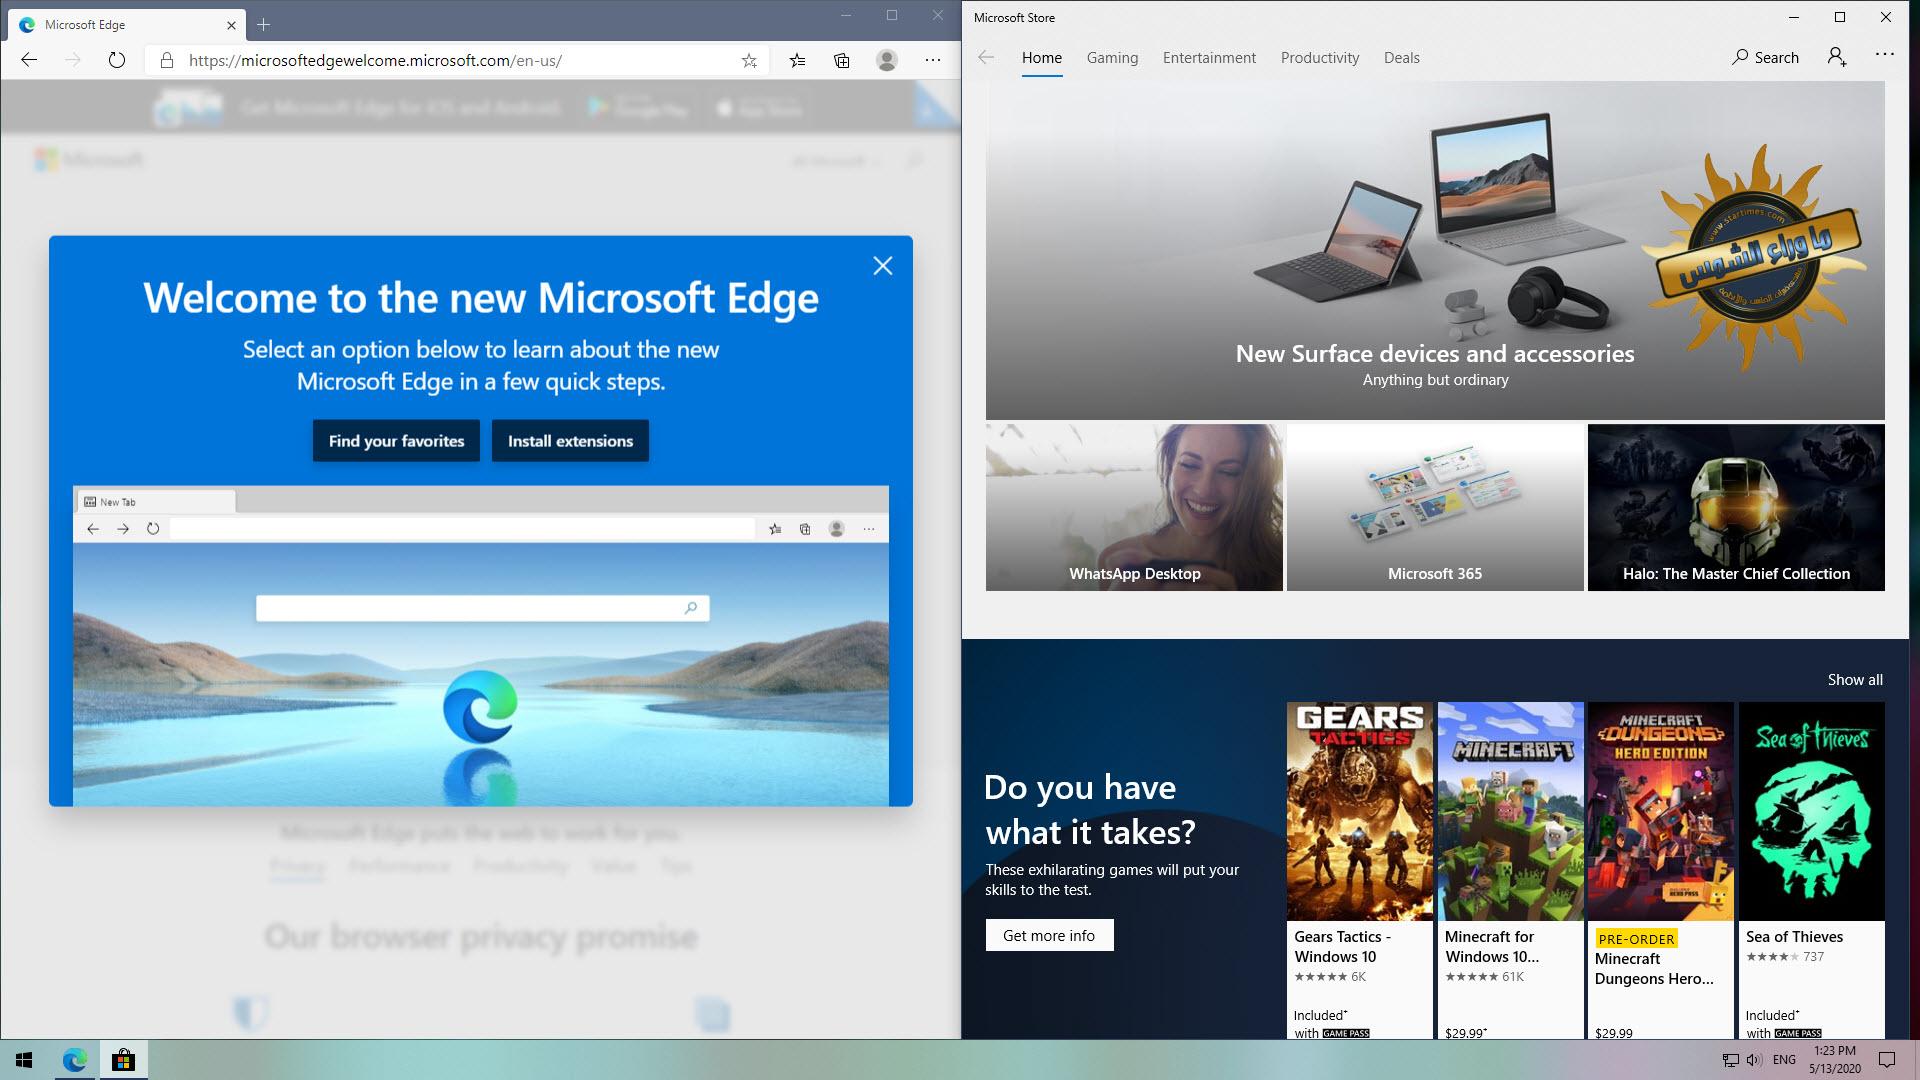Open Minecraft Dungeons Hero Edition card
Screen dimensions: 1920x1080
click(1661, 870)
